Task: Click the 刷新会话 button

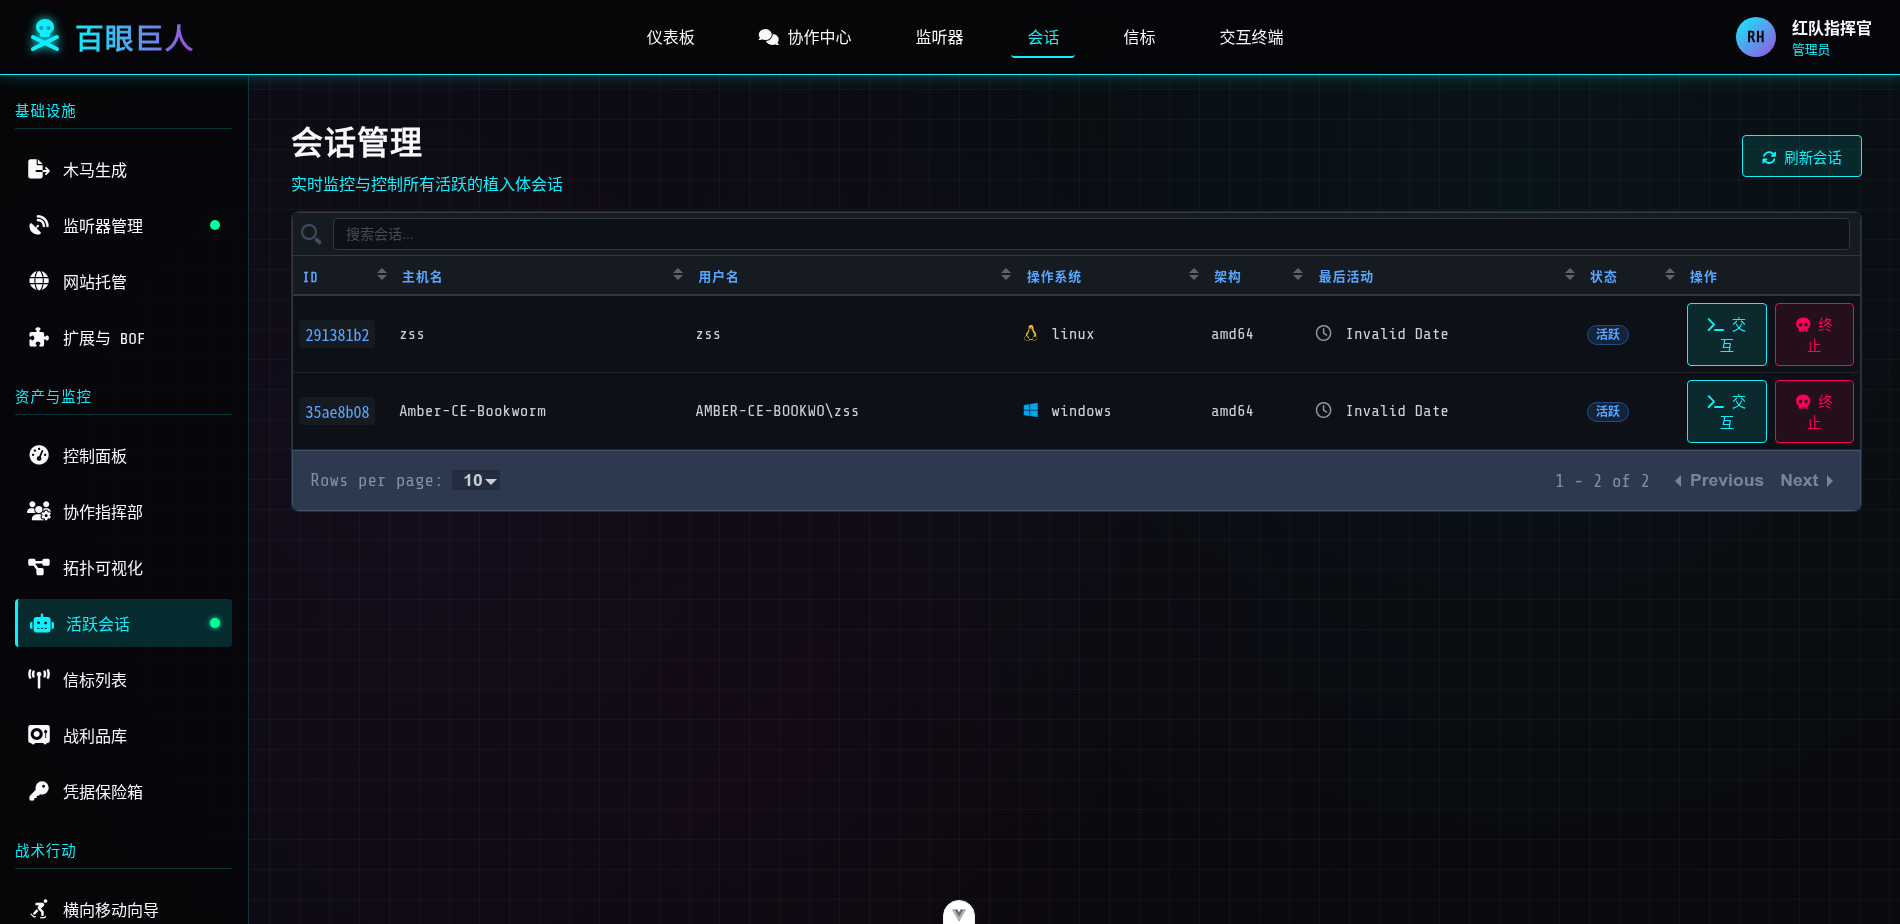Action: 1801,157
